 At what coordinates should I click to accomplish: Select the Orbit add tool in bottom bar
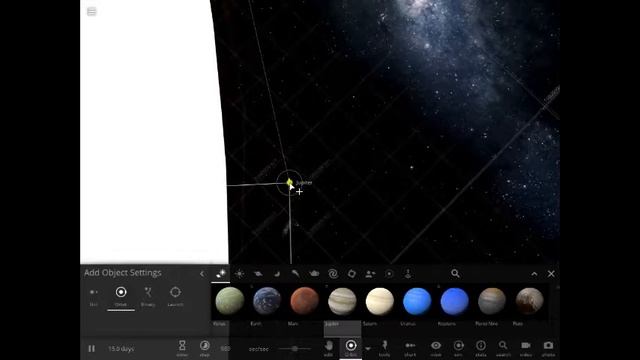pos(351,348)
